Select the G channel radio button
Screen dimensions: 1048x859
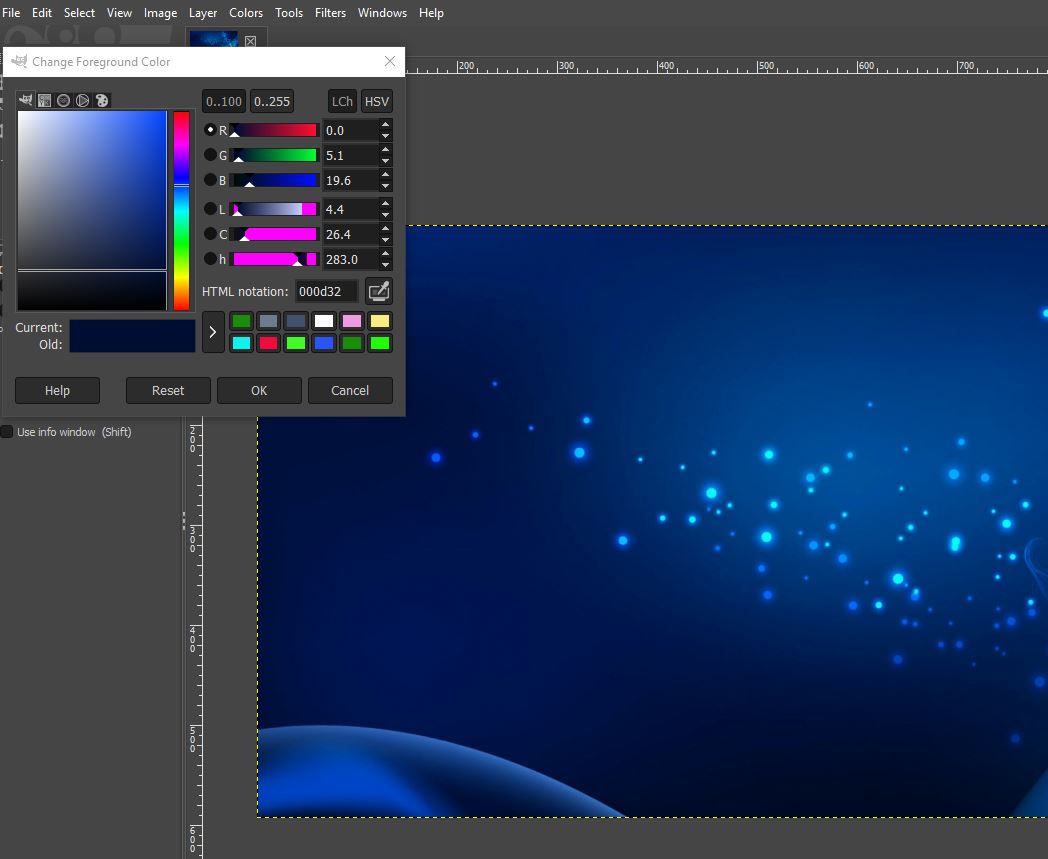[210, 155]
